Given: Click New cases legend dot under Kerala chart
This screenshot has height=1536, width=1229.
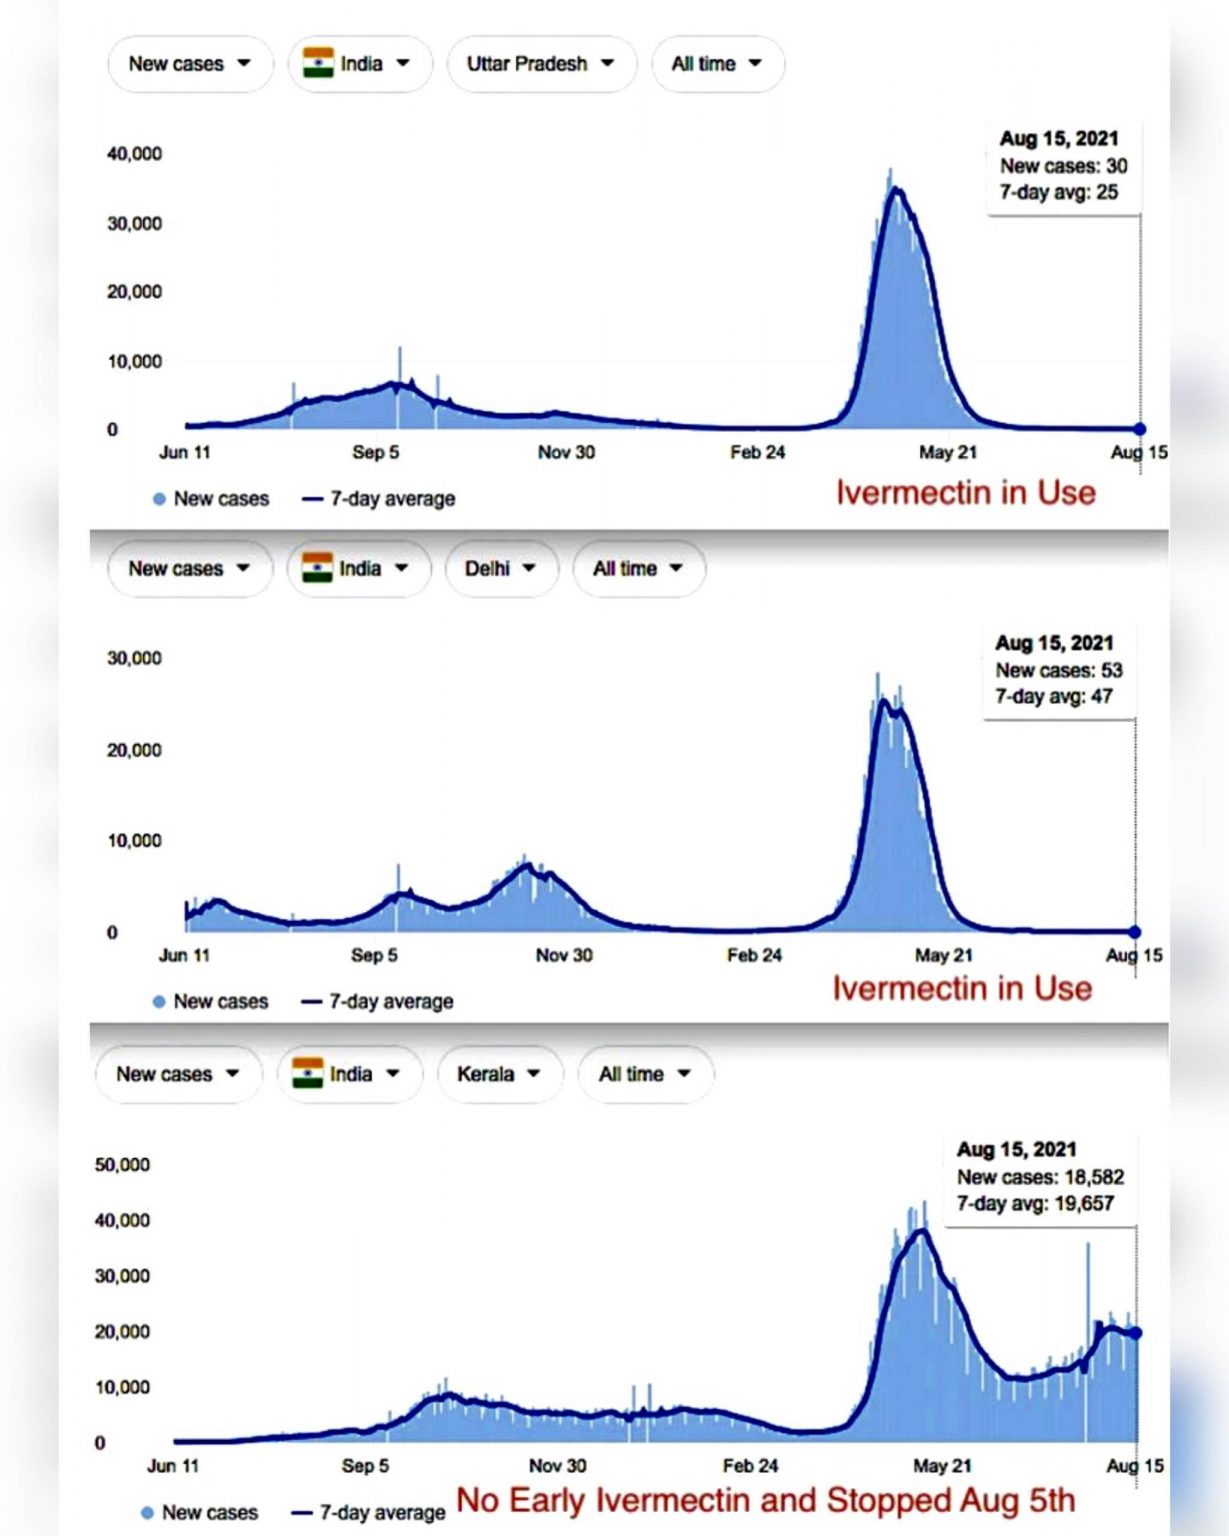Looking at the screenshot, I should [147, 1513].
